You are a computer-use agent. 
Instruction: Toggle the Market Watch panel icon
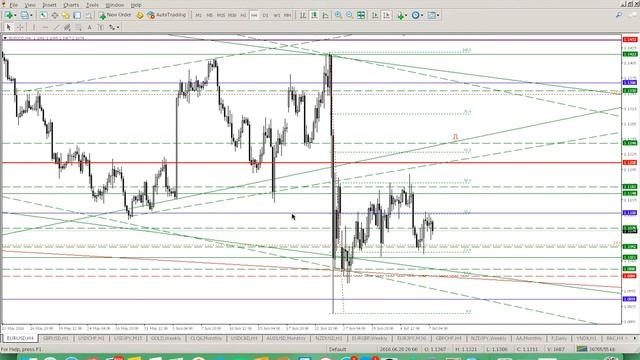[43, 15]
